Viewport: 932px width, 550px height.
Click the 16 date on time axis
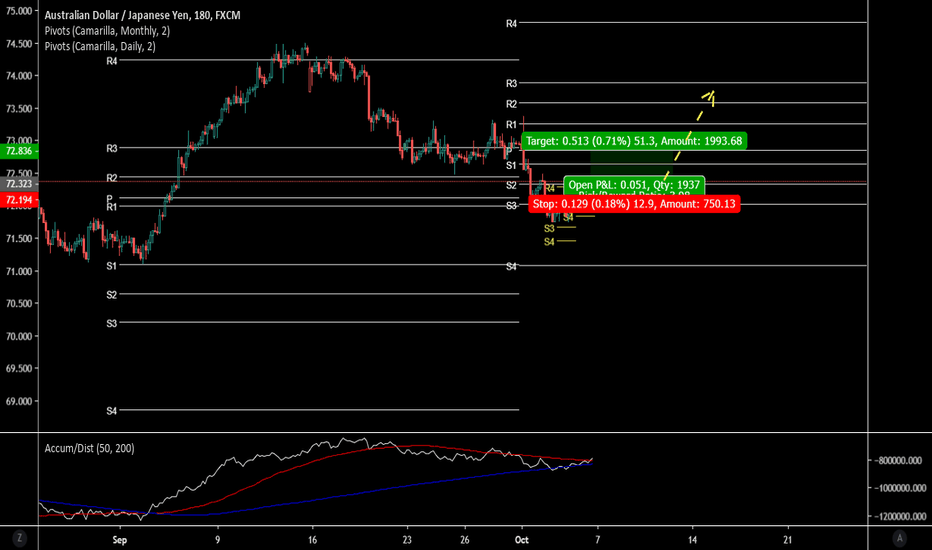pyautogui.click(x=313, y=540)
